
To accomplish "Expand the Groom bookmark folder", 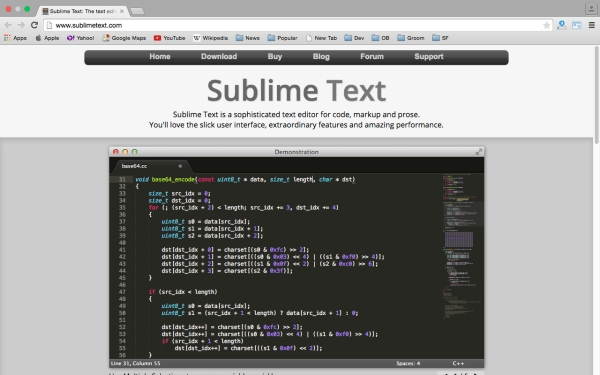I will coord(411,38).
